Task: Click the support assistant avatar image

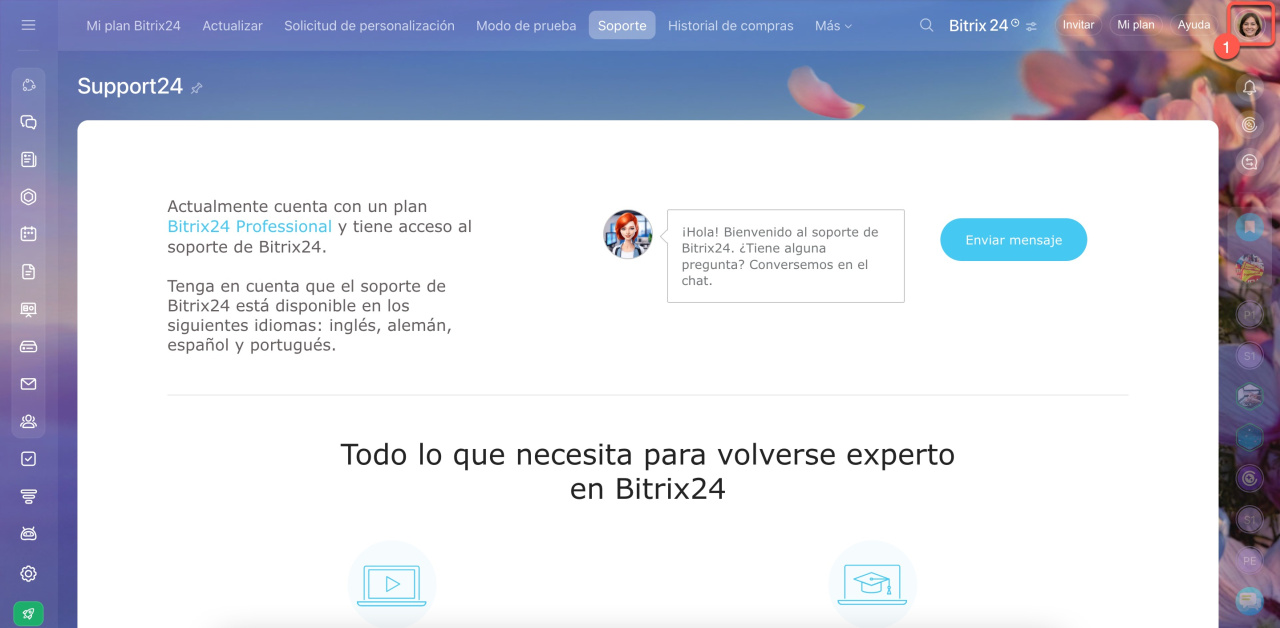Action: point(628,235)
